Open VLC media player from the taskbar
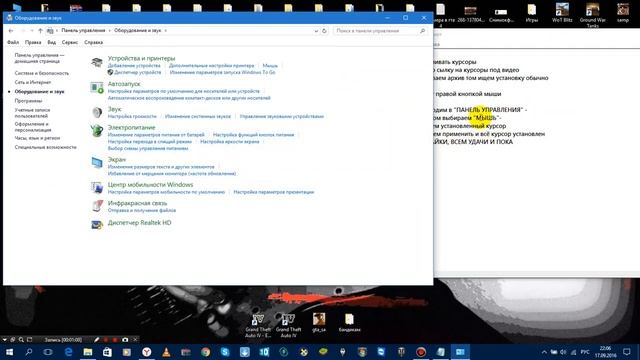640x360 pixels. tap(166, 352)
